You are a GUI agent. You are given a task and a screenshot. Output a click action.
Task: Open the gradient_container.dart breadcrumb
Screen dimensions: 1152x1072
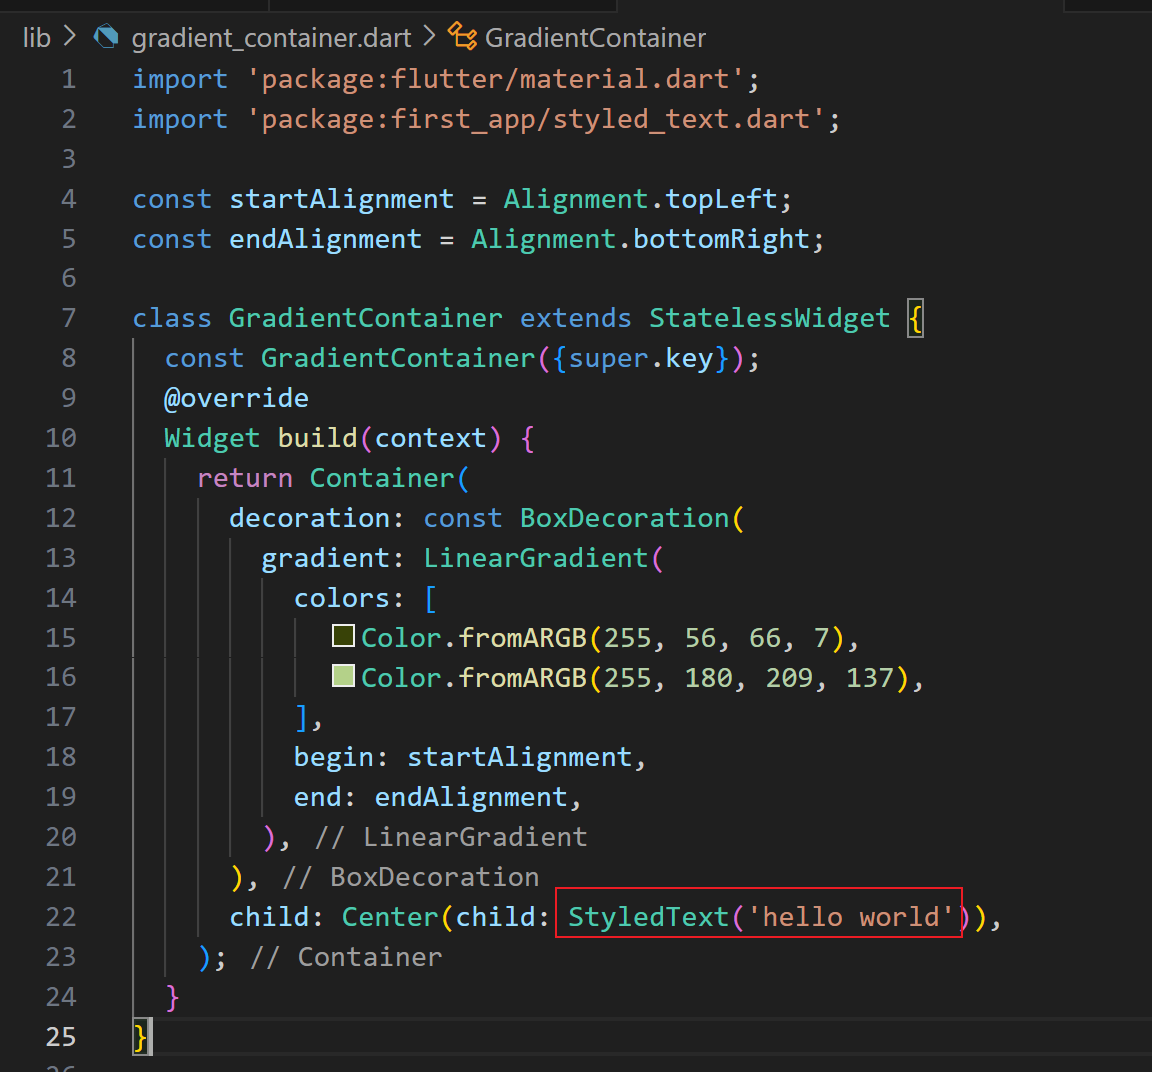pos(271,37)
